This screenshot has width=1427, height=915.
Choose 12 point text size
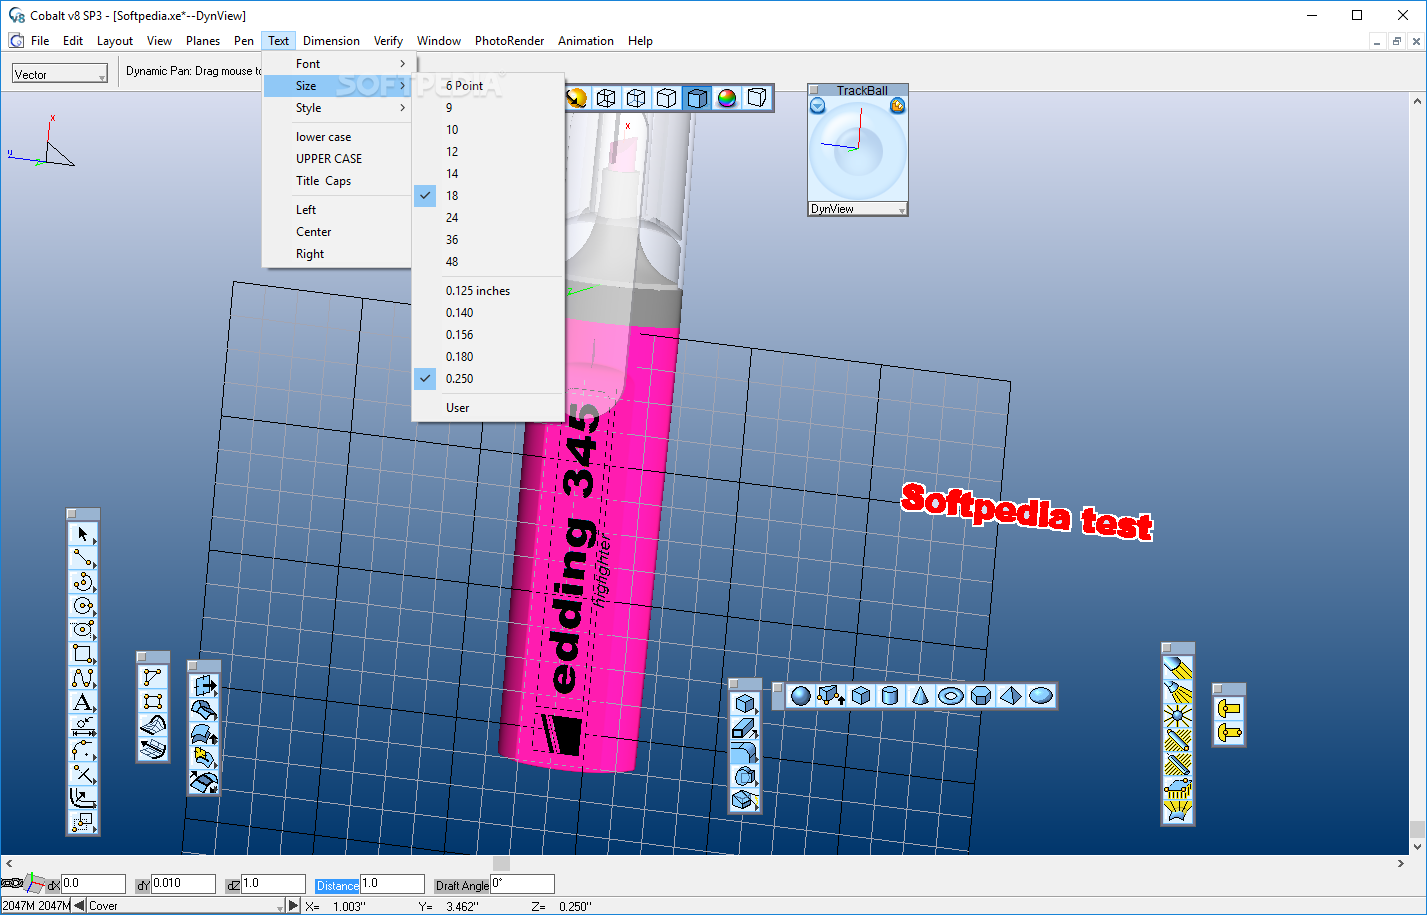[x=489, y=152]
